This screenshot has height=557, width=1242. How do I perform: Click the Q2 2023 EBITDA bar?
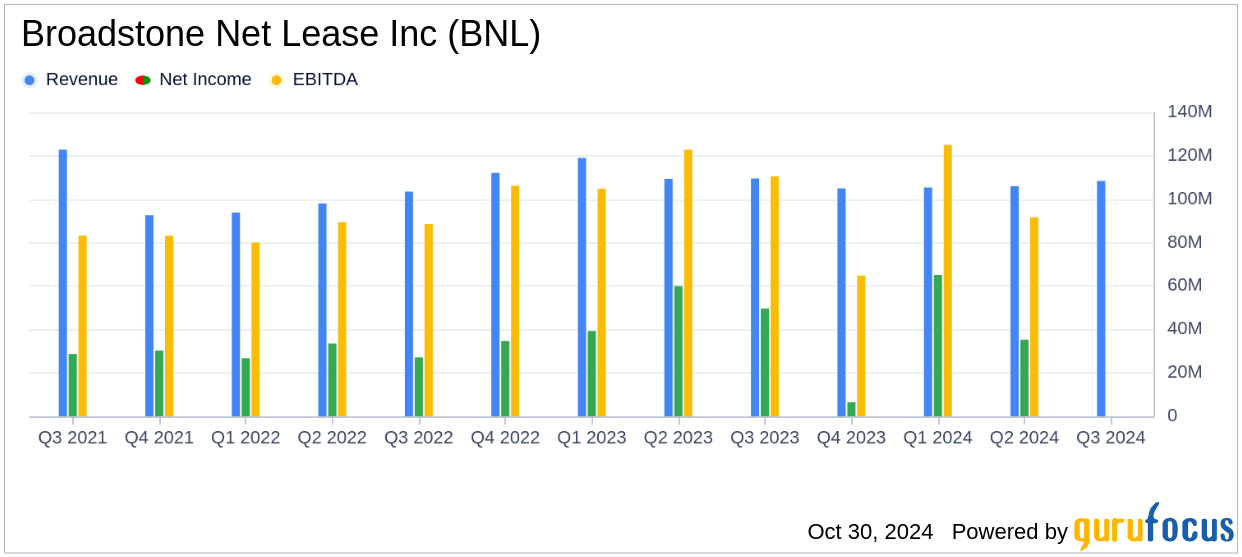tap(688, 283)
